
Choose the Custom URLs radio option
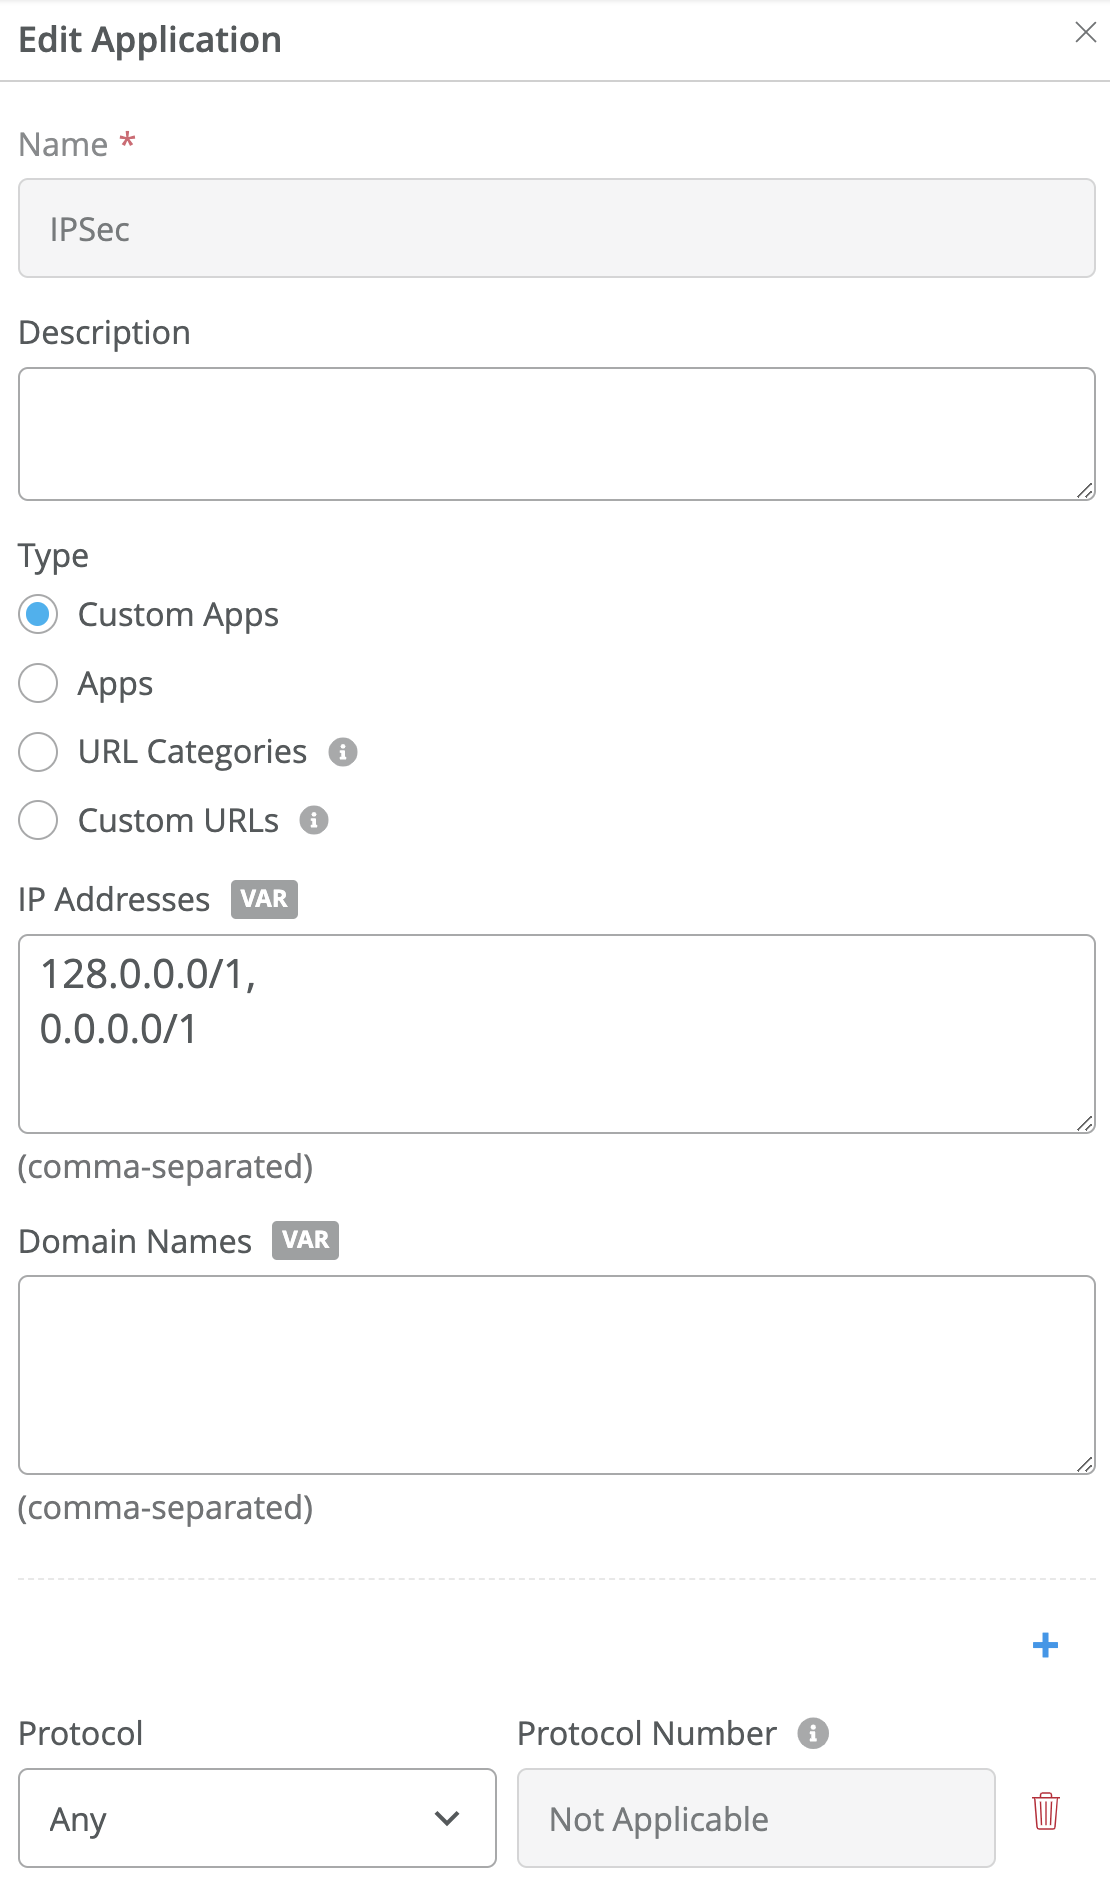38,821
